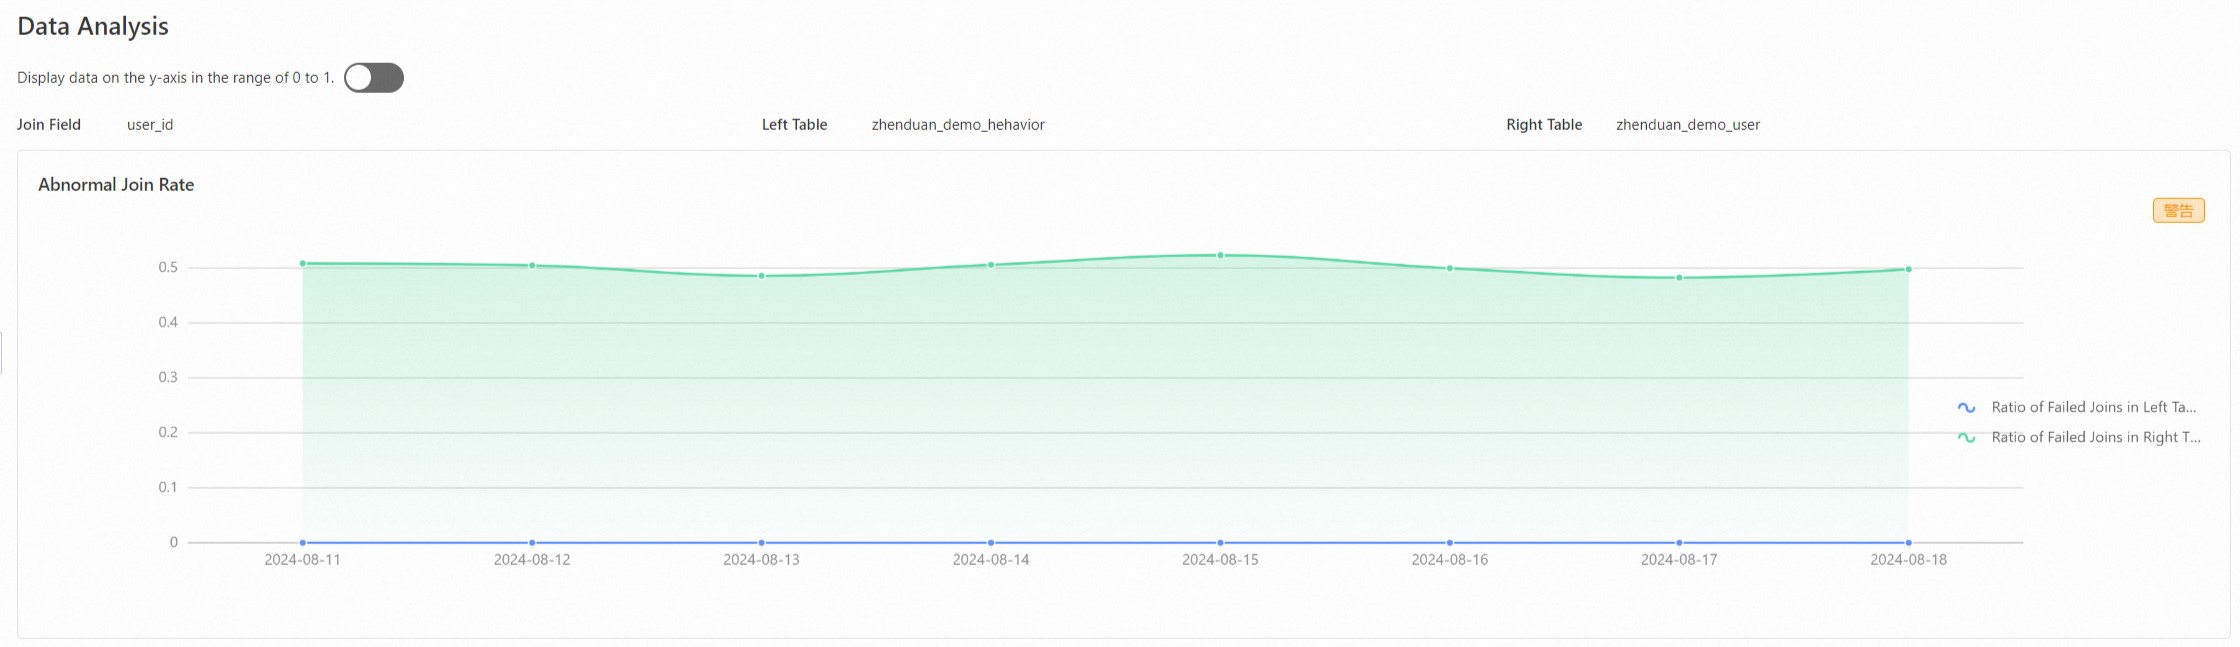2240x647 pixels.
Task: Click the 2024-08-14 x-axis label
Action: (991, 560)
